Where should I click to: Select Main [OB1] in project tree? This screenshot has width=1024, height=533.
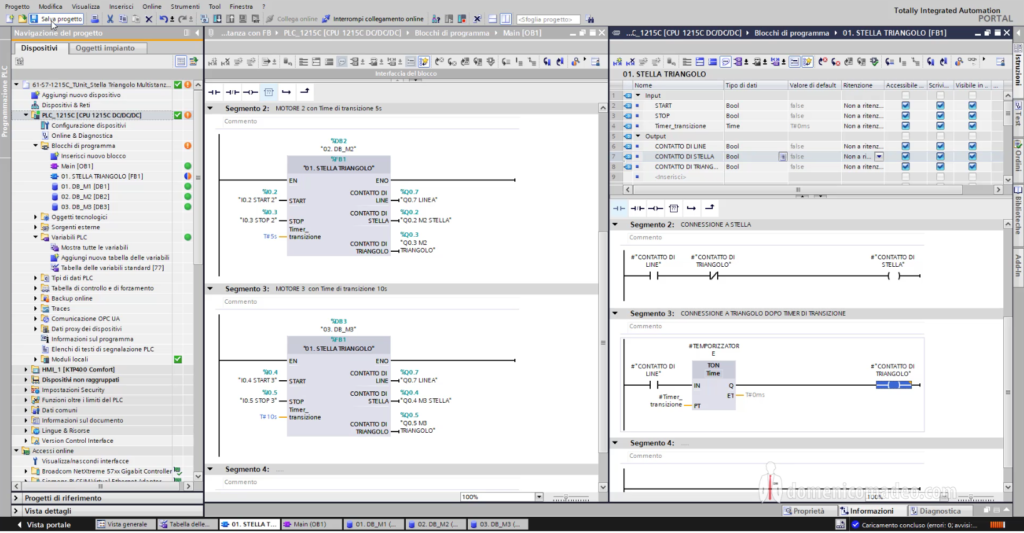coord(76,166)
